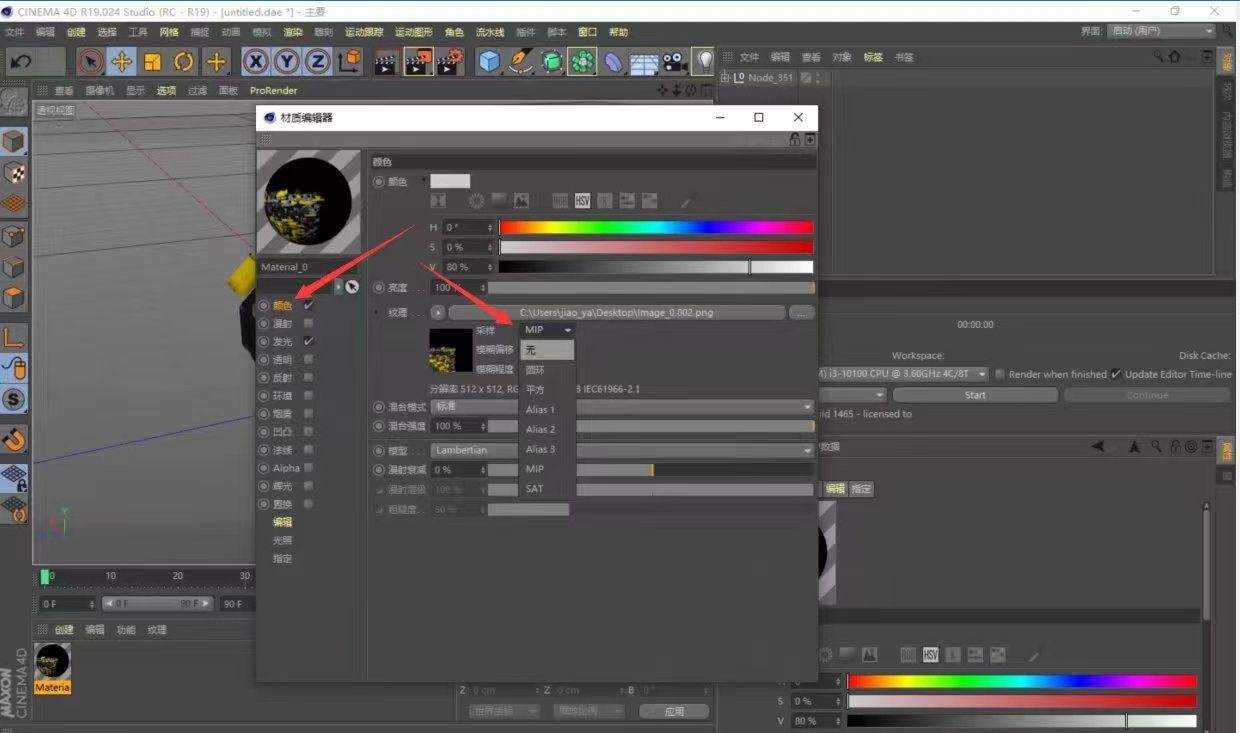Toggle Render when finished checkbox
This screenshot has height=733, width=1240.
pyautogui.click(x=1000, y=374)
